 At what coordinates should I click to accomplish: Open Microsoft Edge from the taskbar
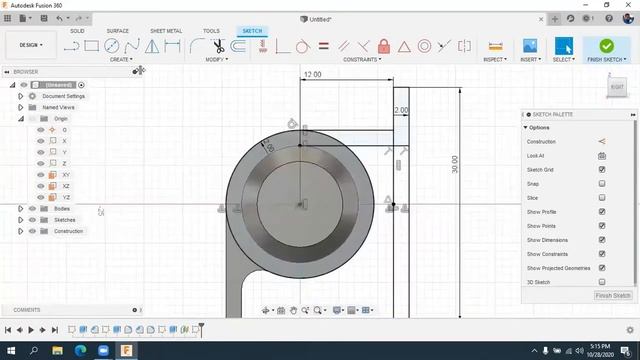pos(80,351)
